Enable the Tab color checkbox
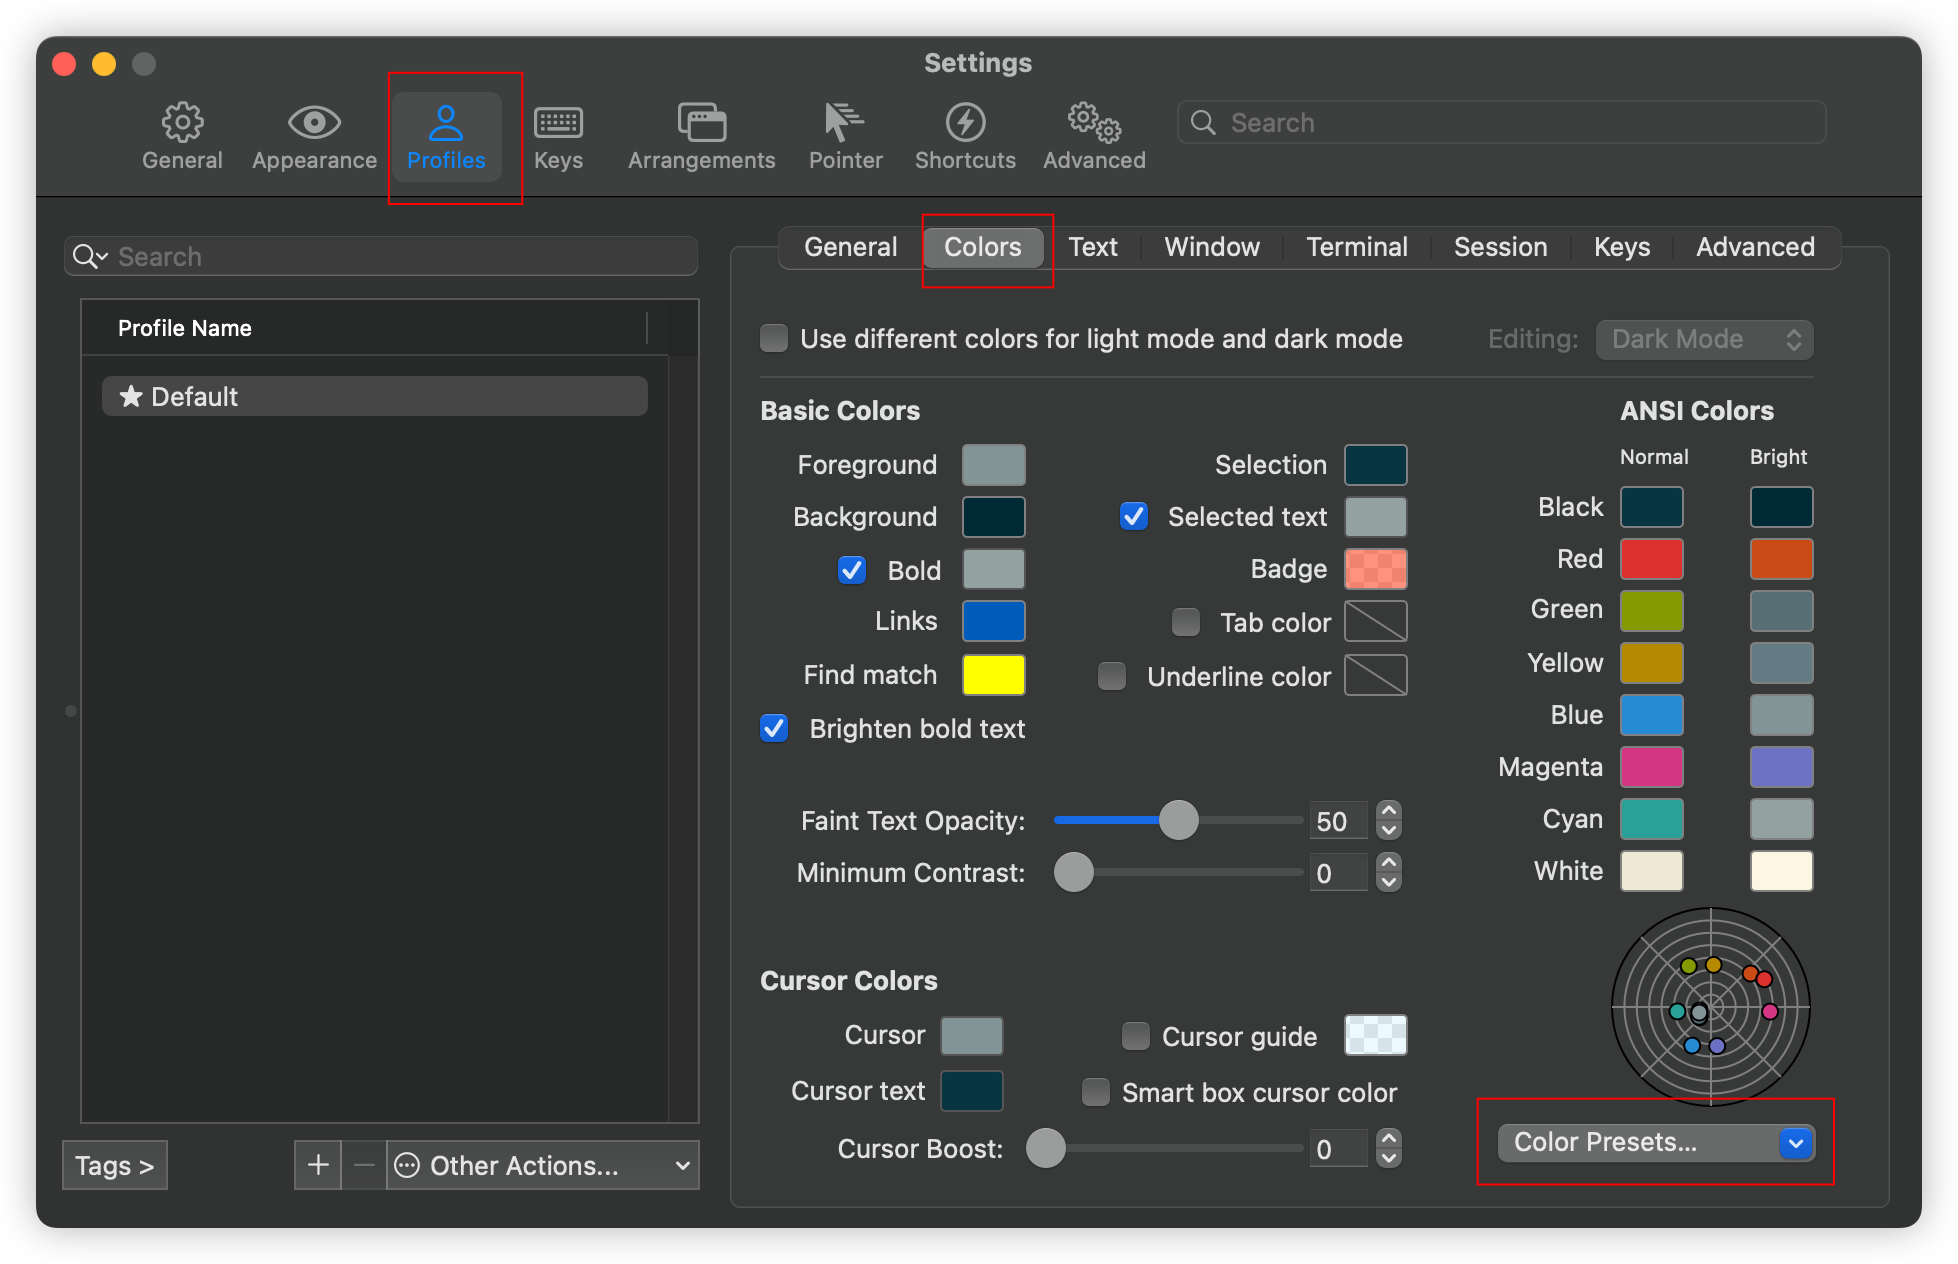Screen dimensions: 1958x1264 coord(1186,622)
